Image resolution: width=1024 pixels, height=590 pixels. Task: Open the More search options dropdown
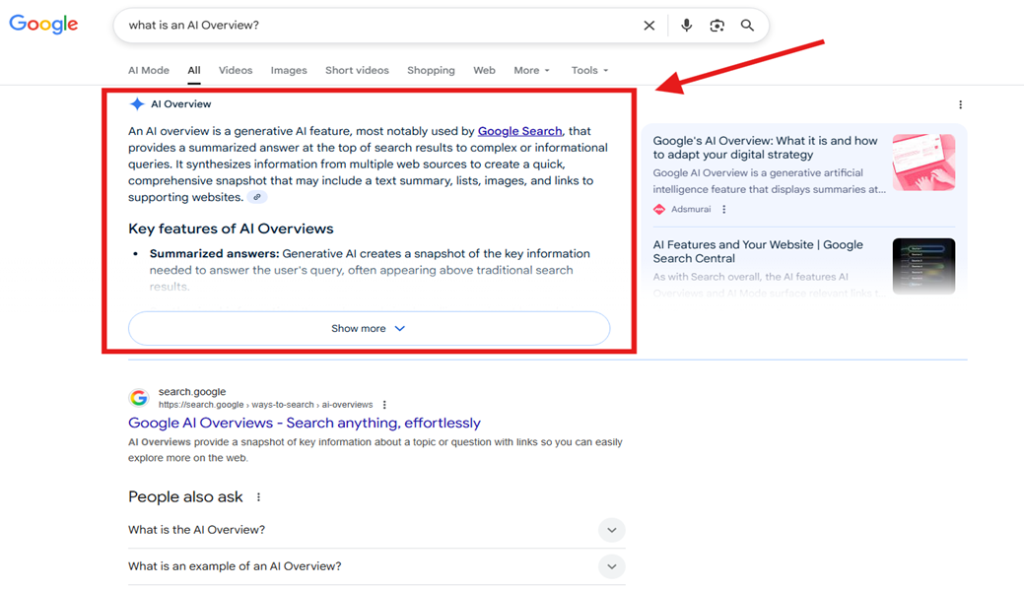[531, 70]
